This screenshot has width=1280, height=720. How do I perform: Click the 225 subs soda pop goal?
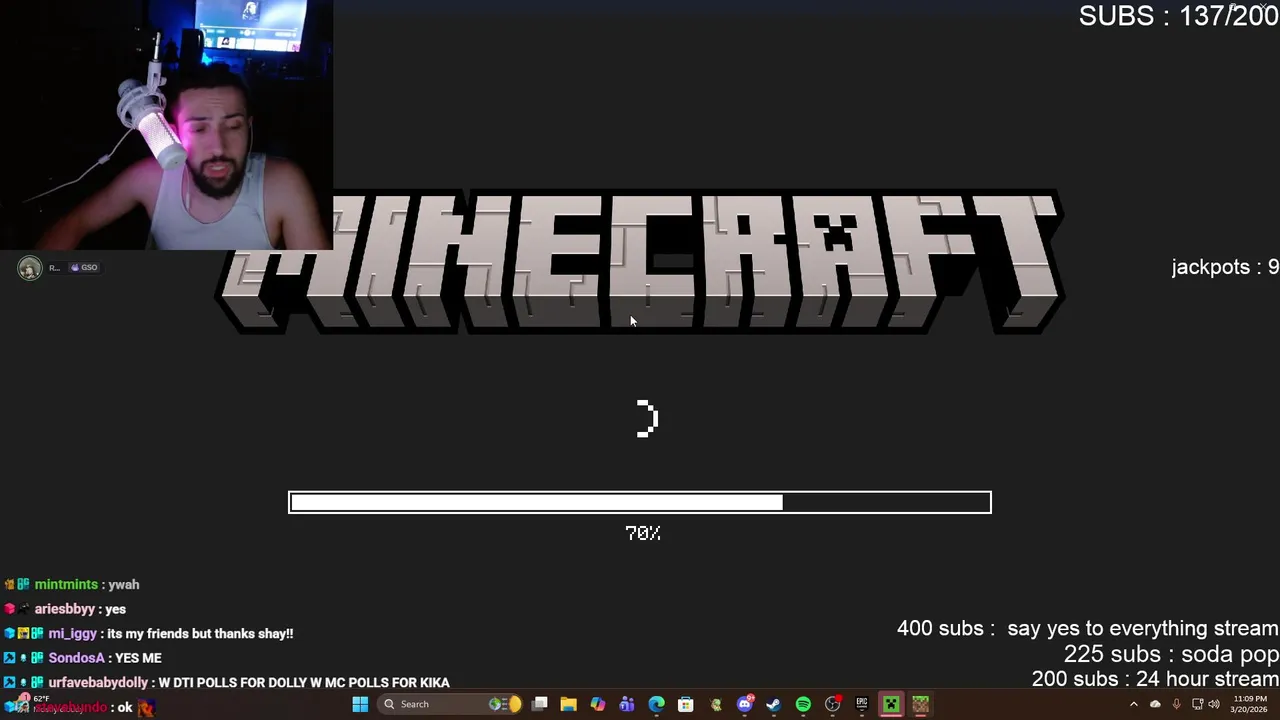pos(1171,654)
